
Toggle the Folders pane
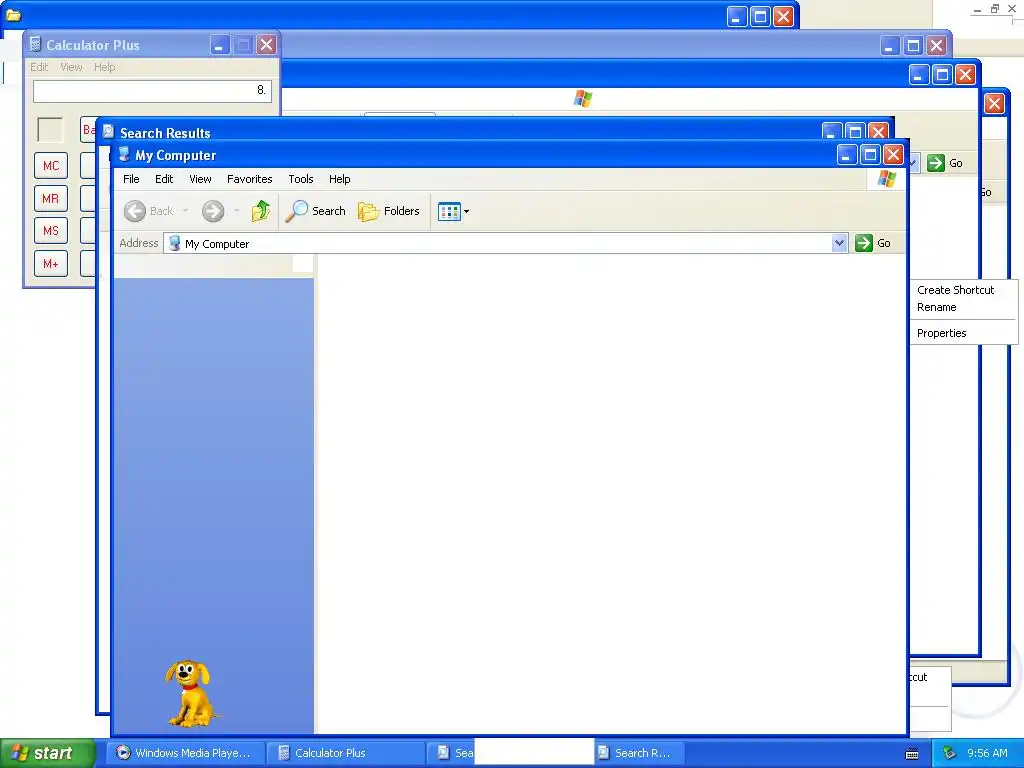point(389,211)
